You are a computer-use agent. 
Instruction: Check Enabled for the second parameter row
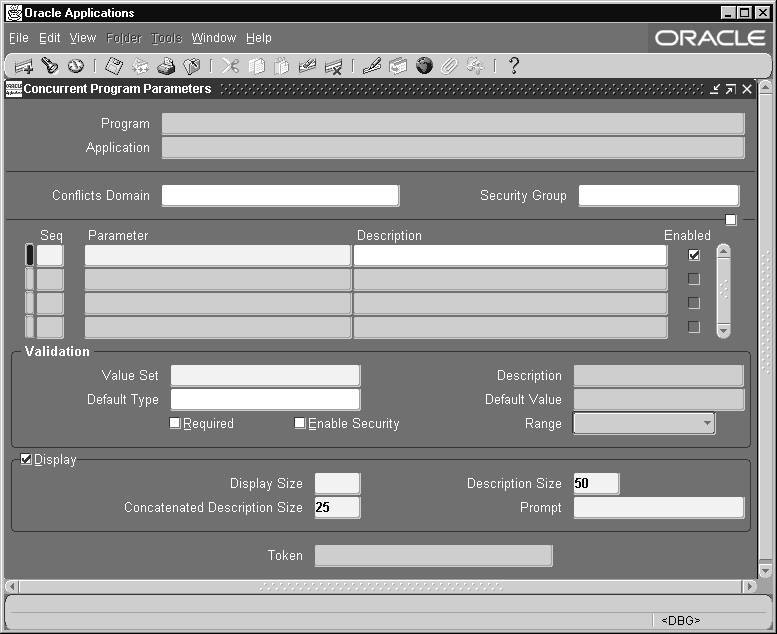click(694, 279)
